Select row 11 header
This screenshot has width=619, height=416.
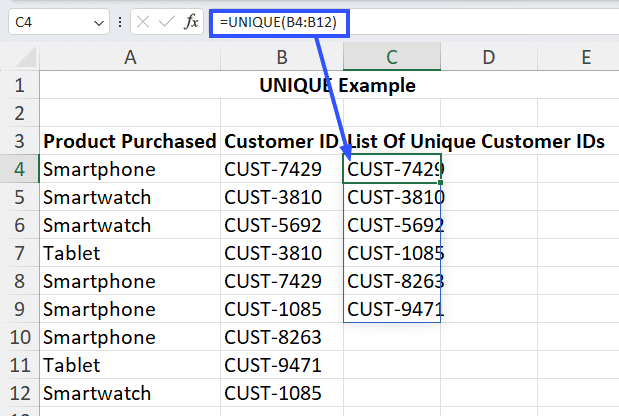pos(19,365)
